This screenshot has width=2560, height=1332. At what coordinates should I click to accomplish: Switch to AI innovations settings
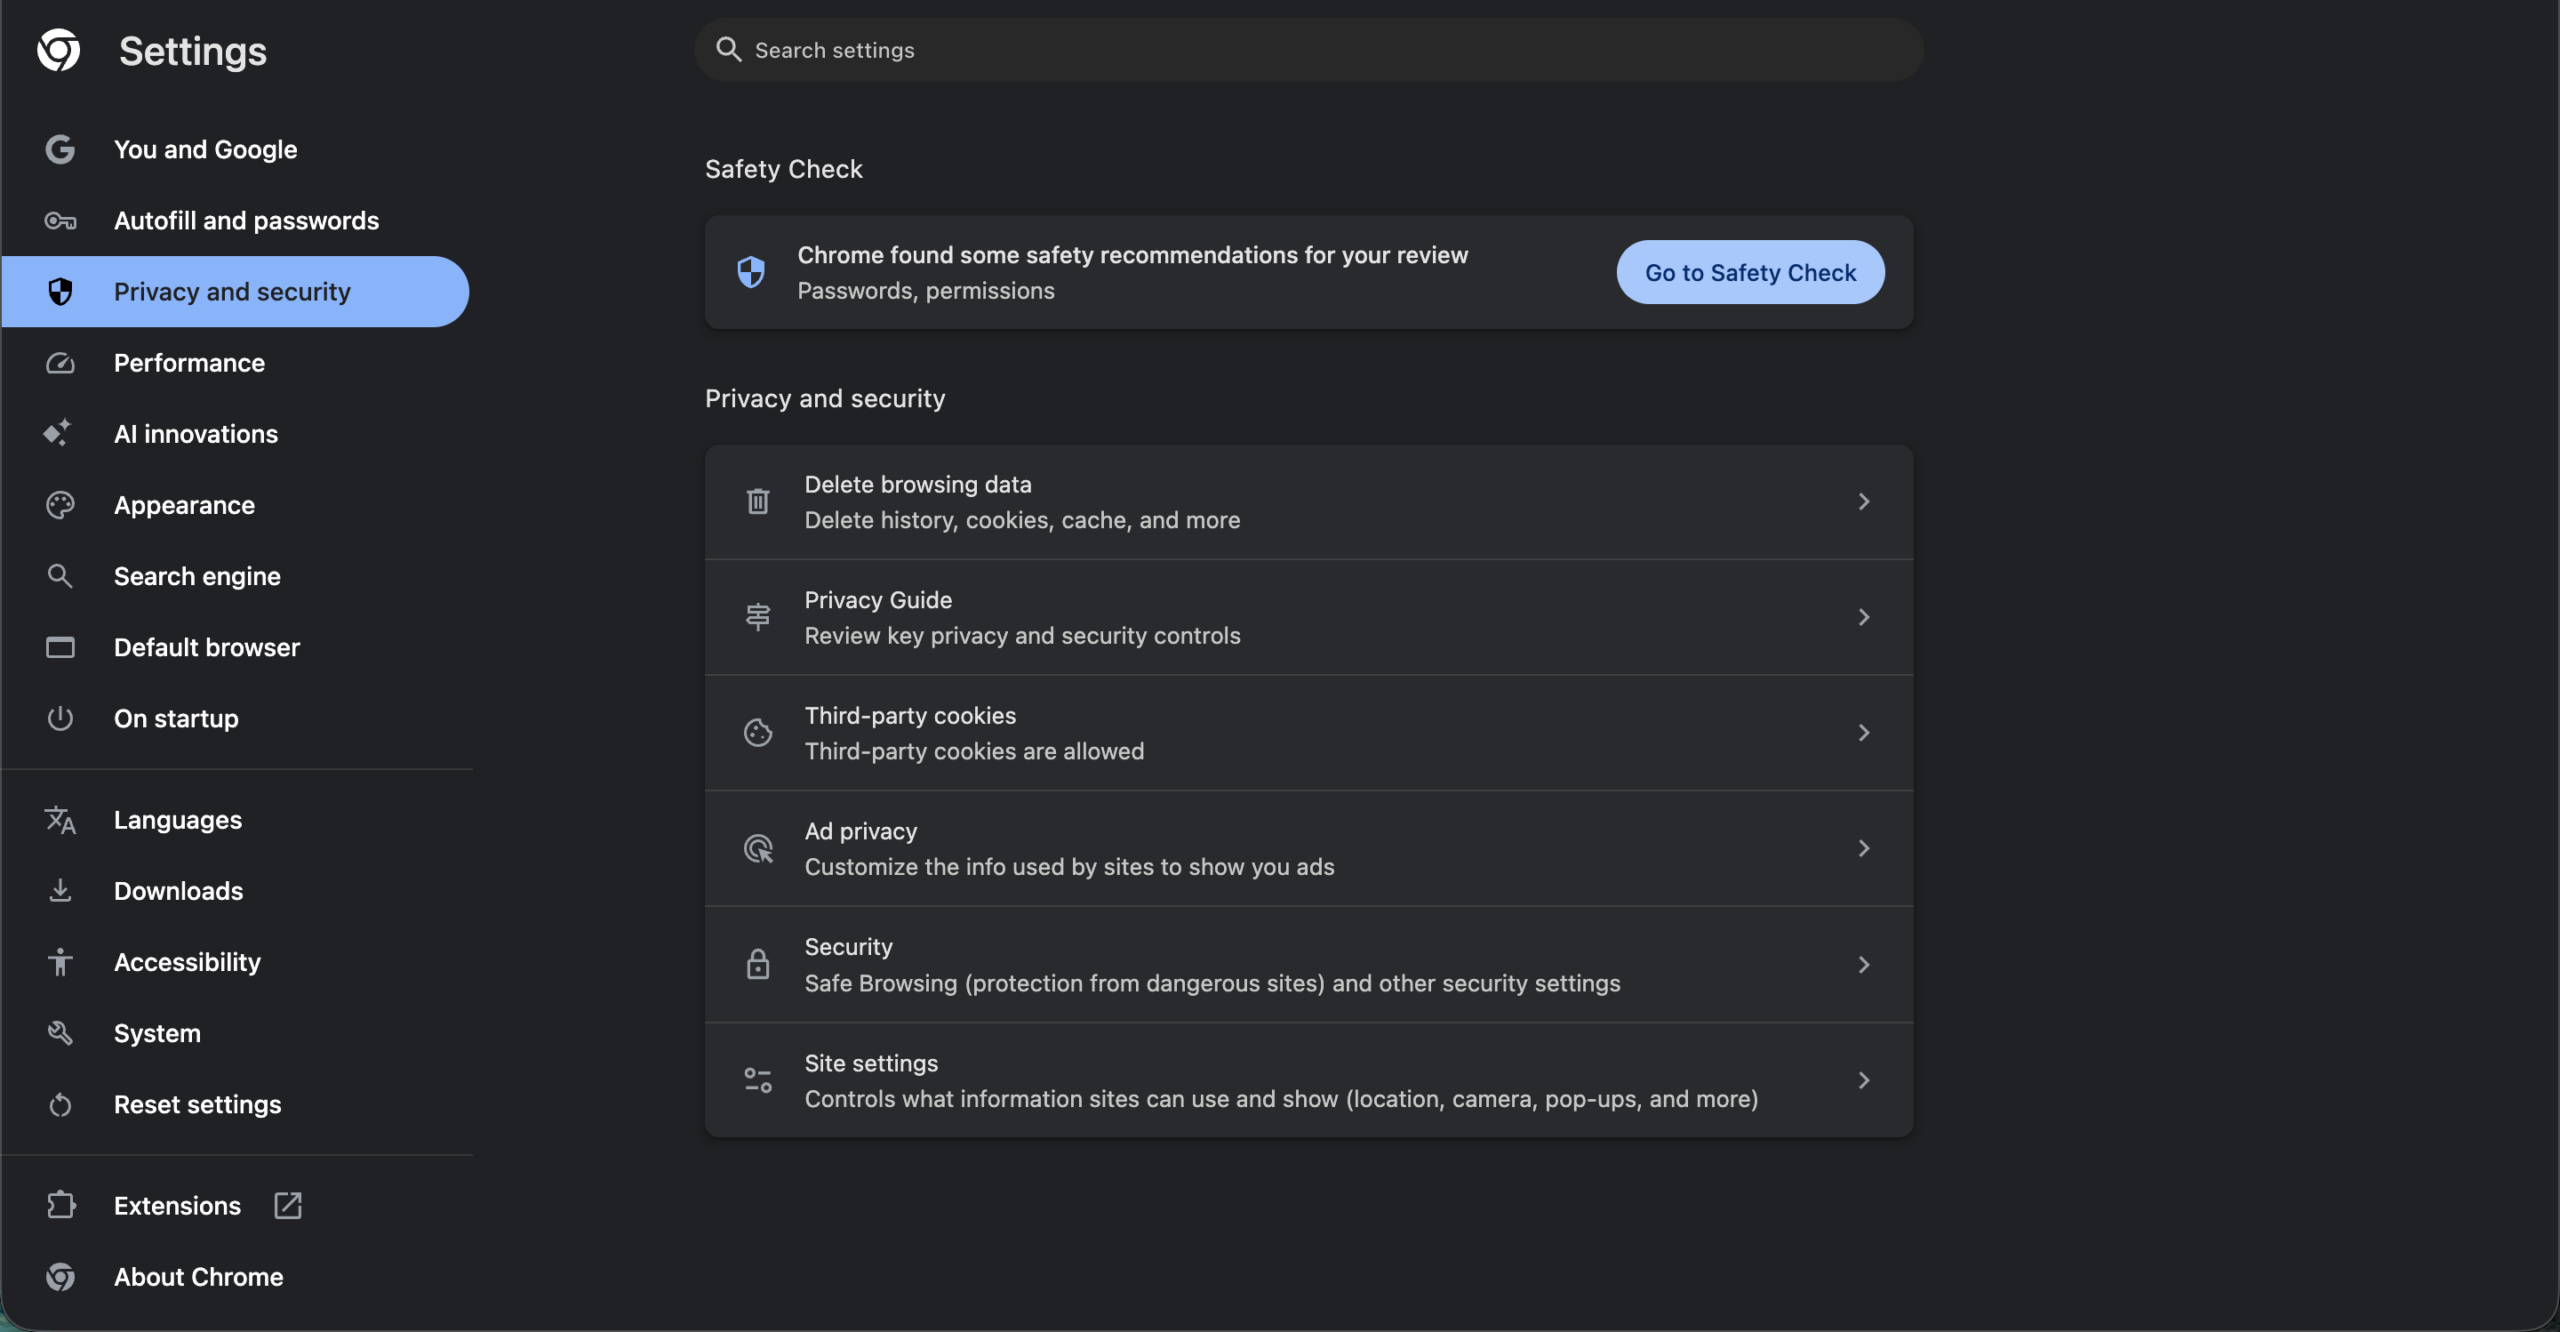236,433
